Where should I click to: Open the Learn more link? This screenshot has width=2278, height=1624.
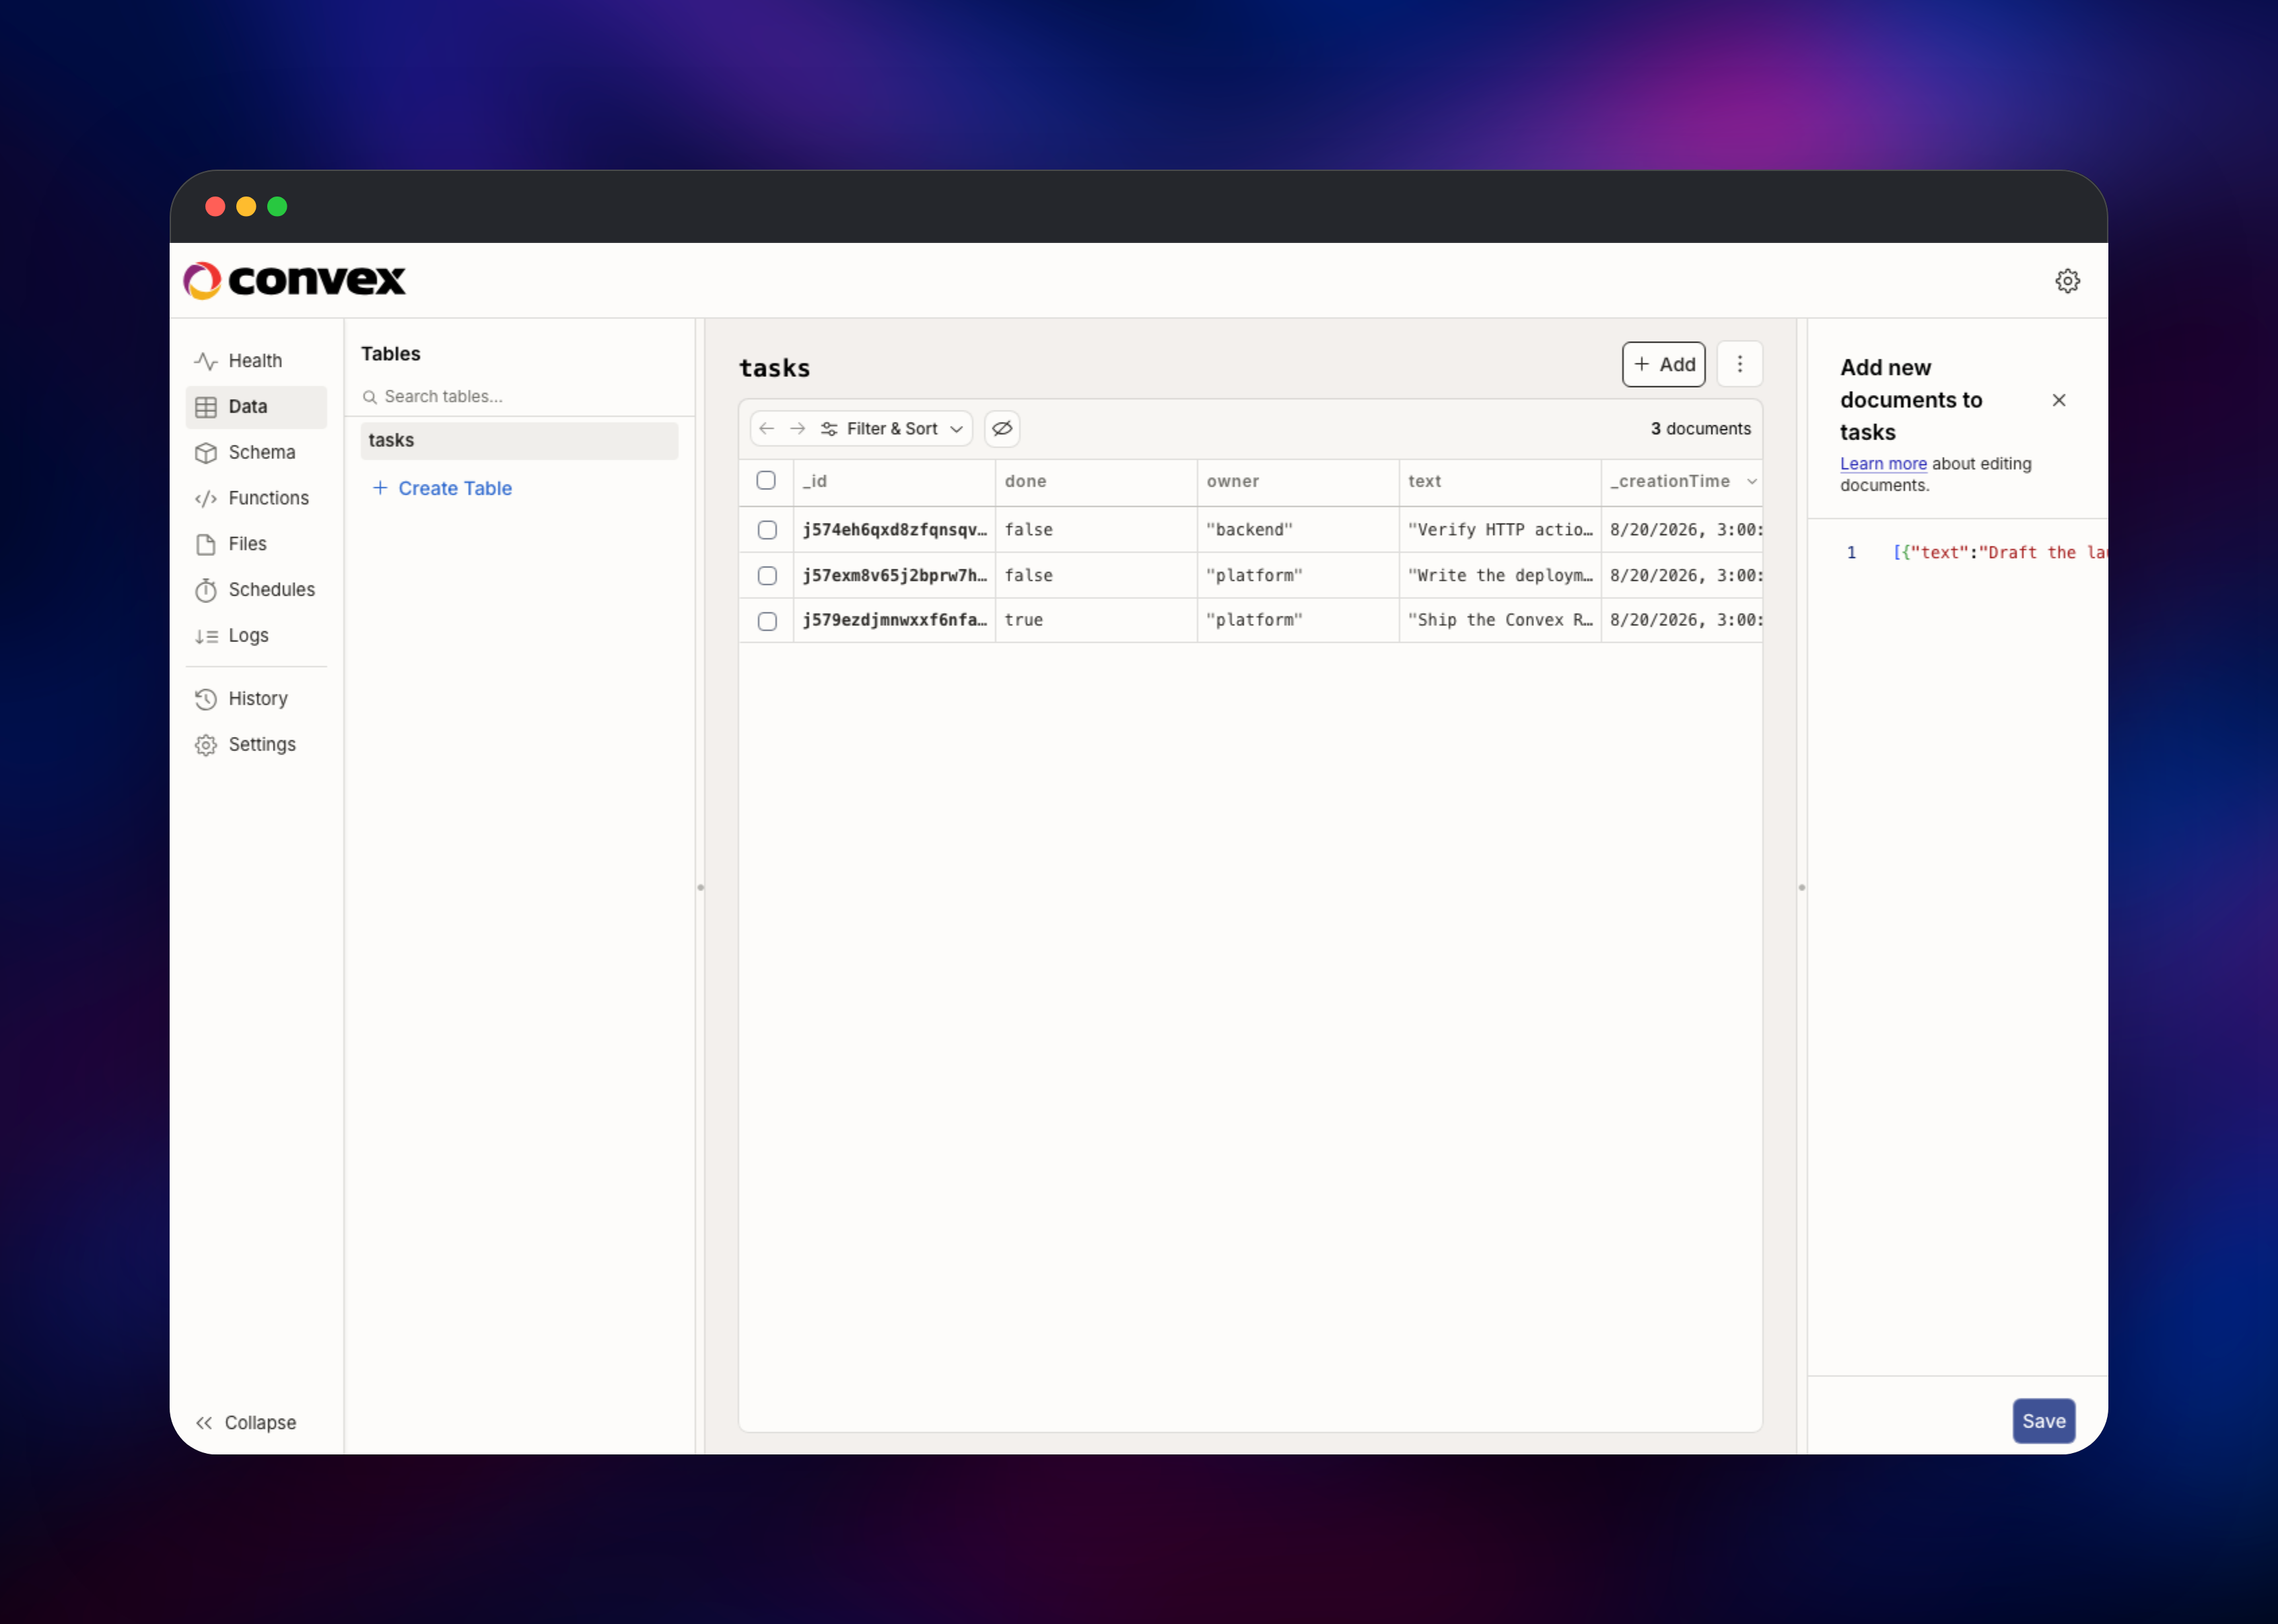click(x=1883, y=464)
